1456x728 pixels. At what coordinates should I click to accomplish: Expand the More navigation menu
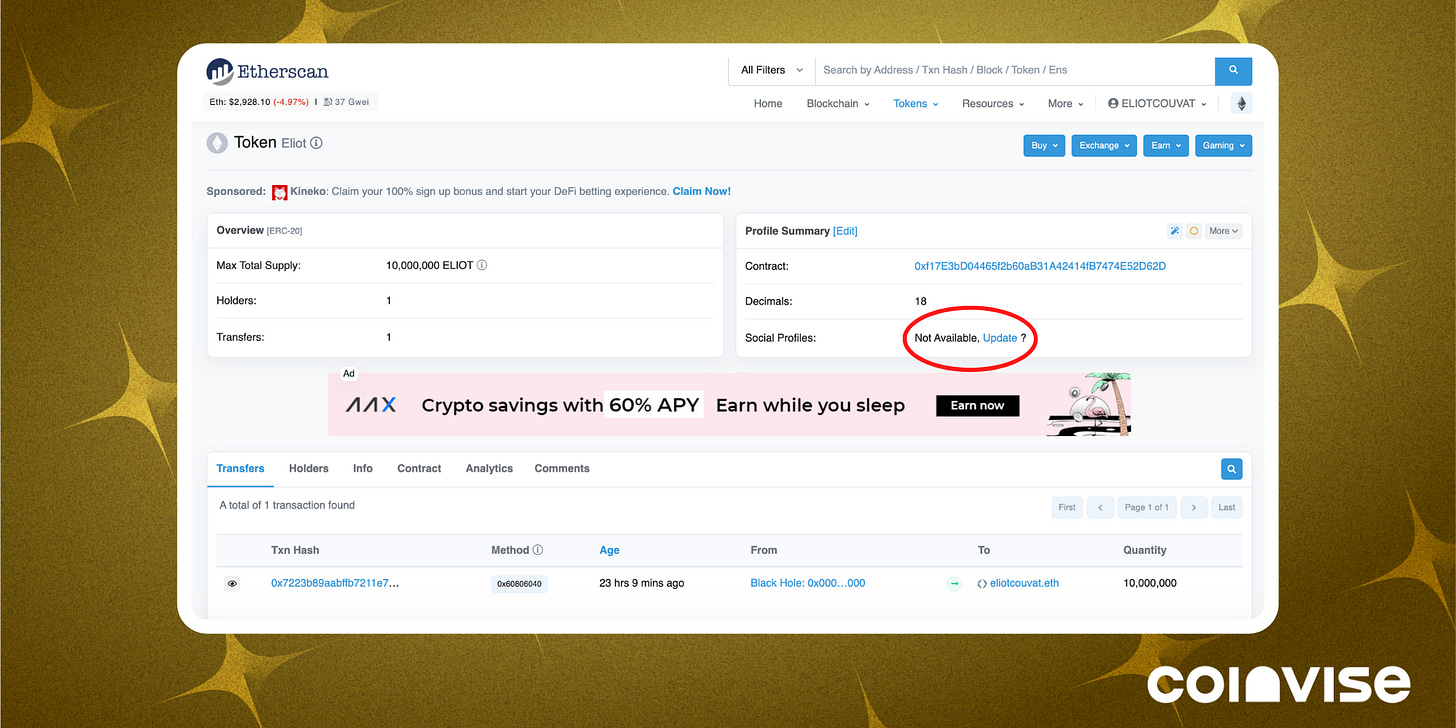(x=1065, y=103)
